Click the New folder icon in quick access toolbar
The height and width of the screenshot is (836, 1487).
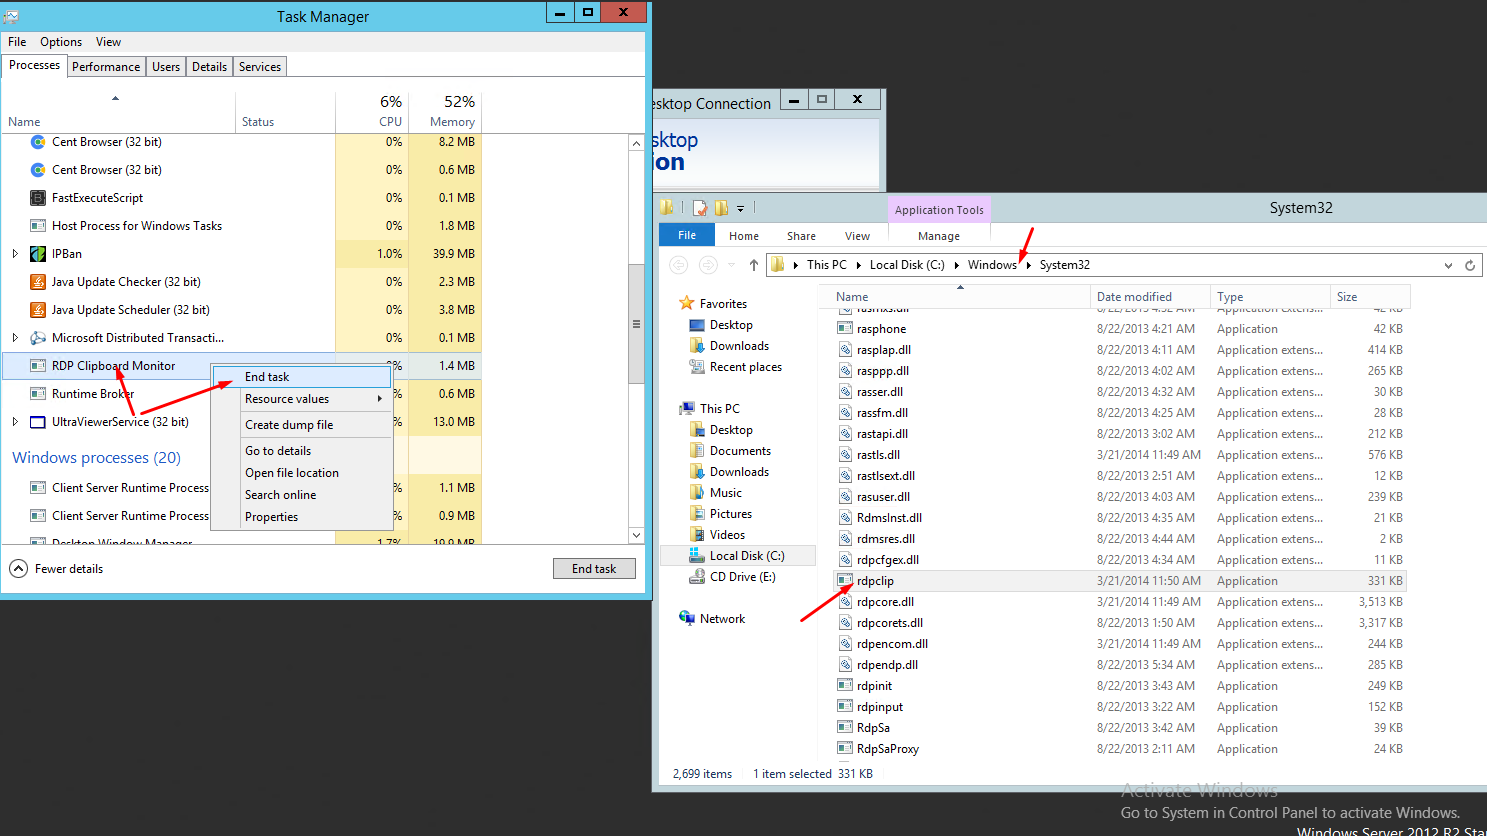pos(721,208)
